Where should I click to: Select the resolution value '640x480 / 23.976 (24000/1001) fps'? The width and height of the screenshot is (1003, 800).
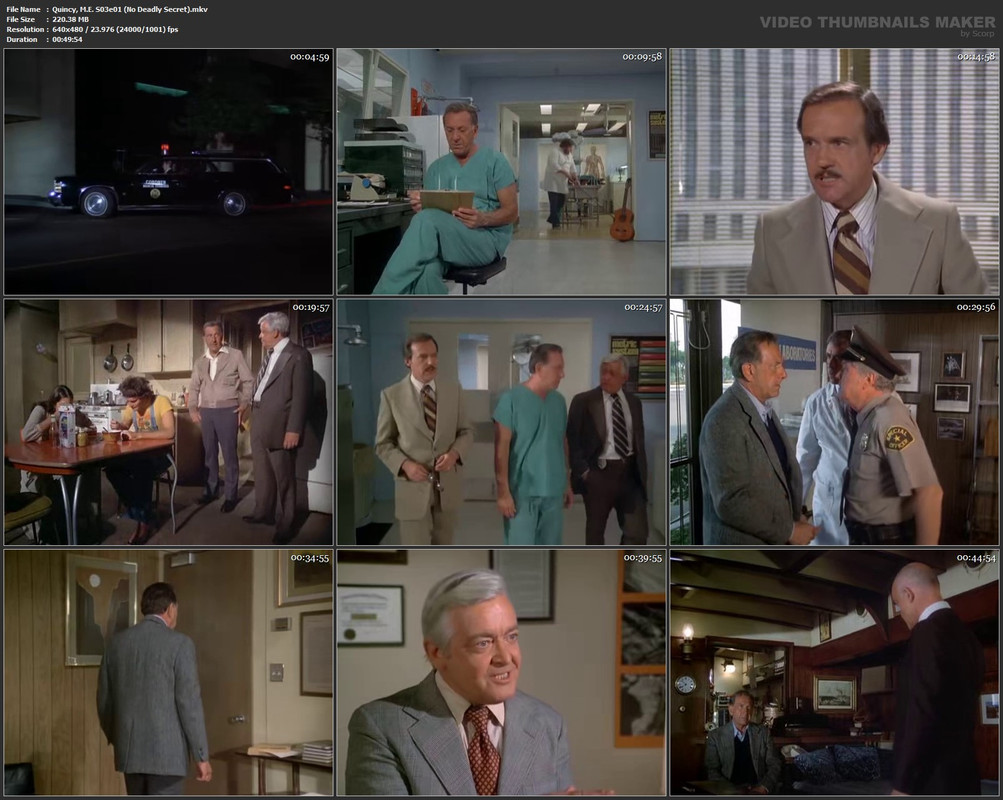pyautogui.click(x=115, y=29)
